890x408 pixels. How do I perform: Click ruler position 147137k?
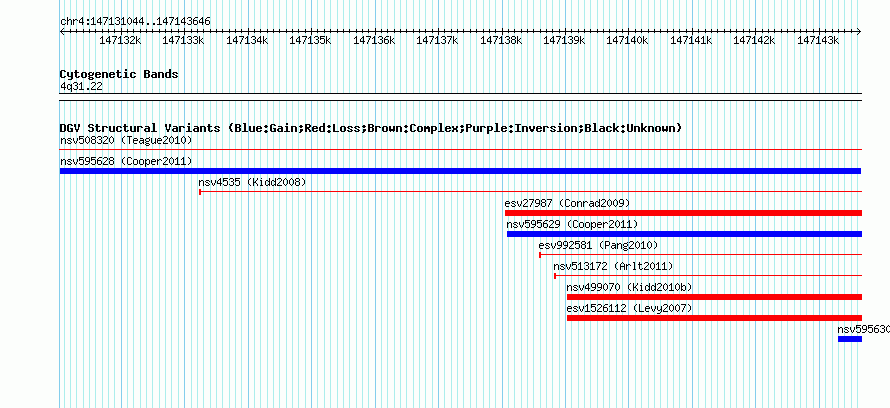pos(438,40)
